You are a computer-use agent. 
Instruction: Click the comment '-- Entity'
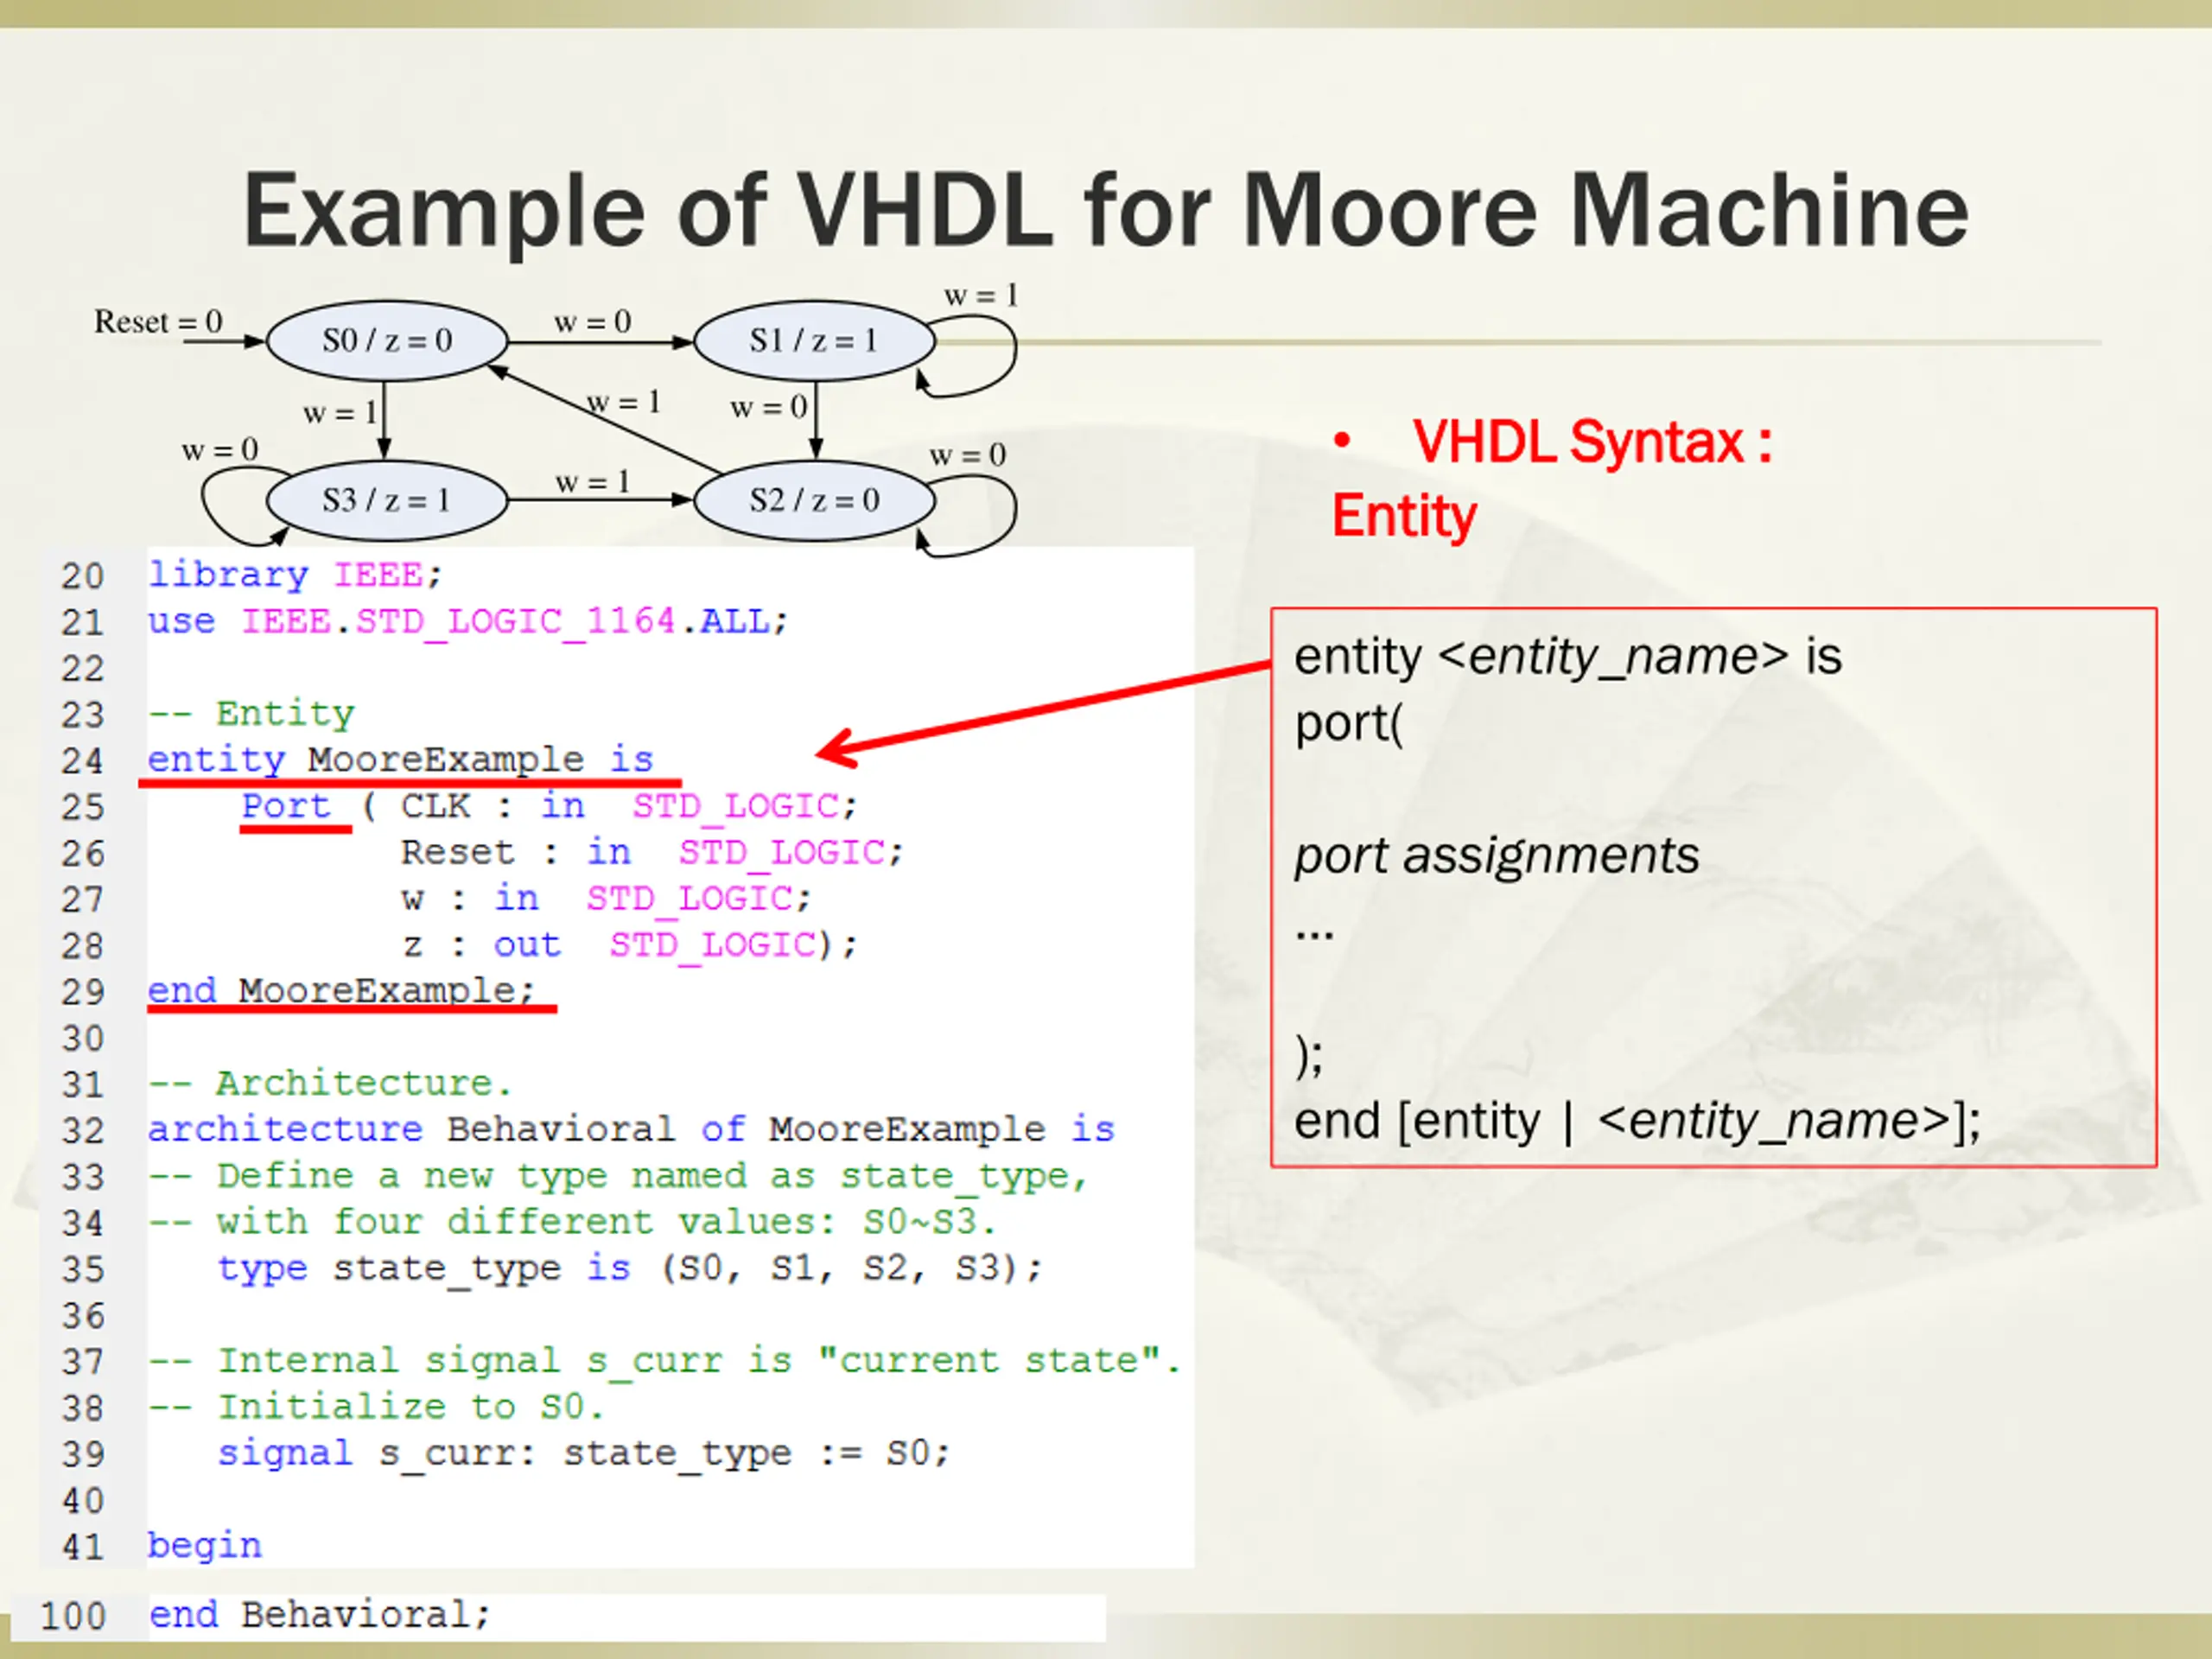click(x=251, y=714)
